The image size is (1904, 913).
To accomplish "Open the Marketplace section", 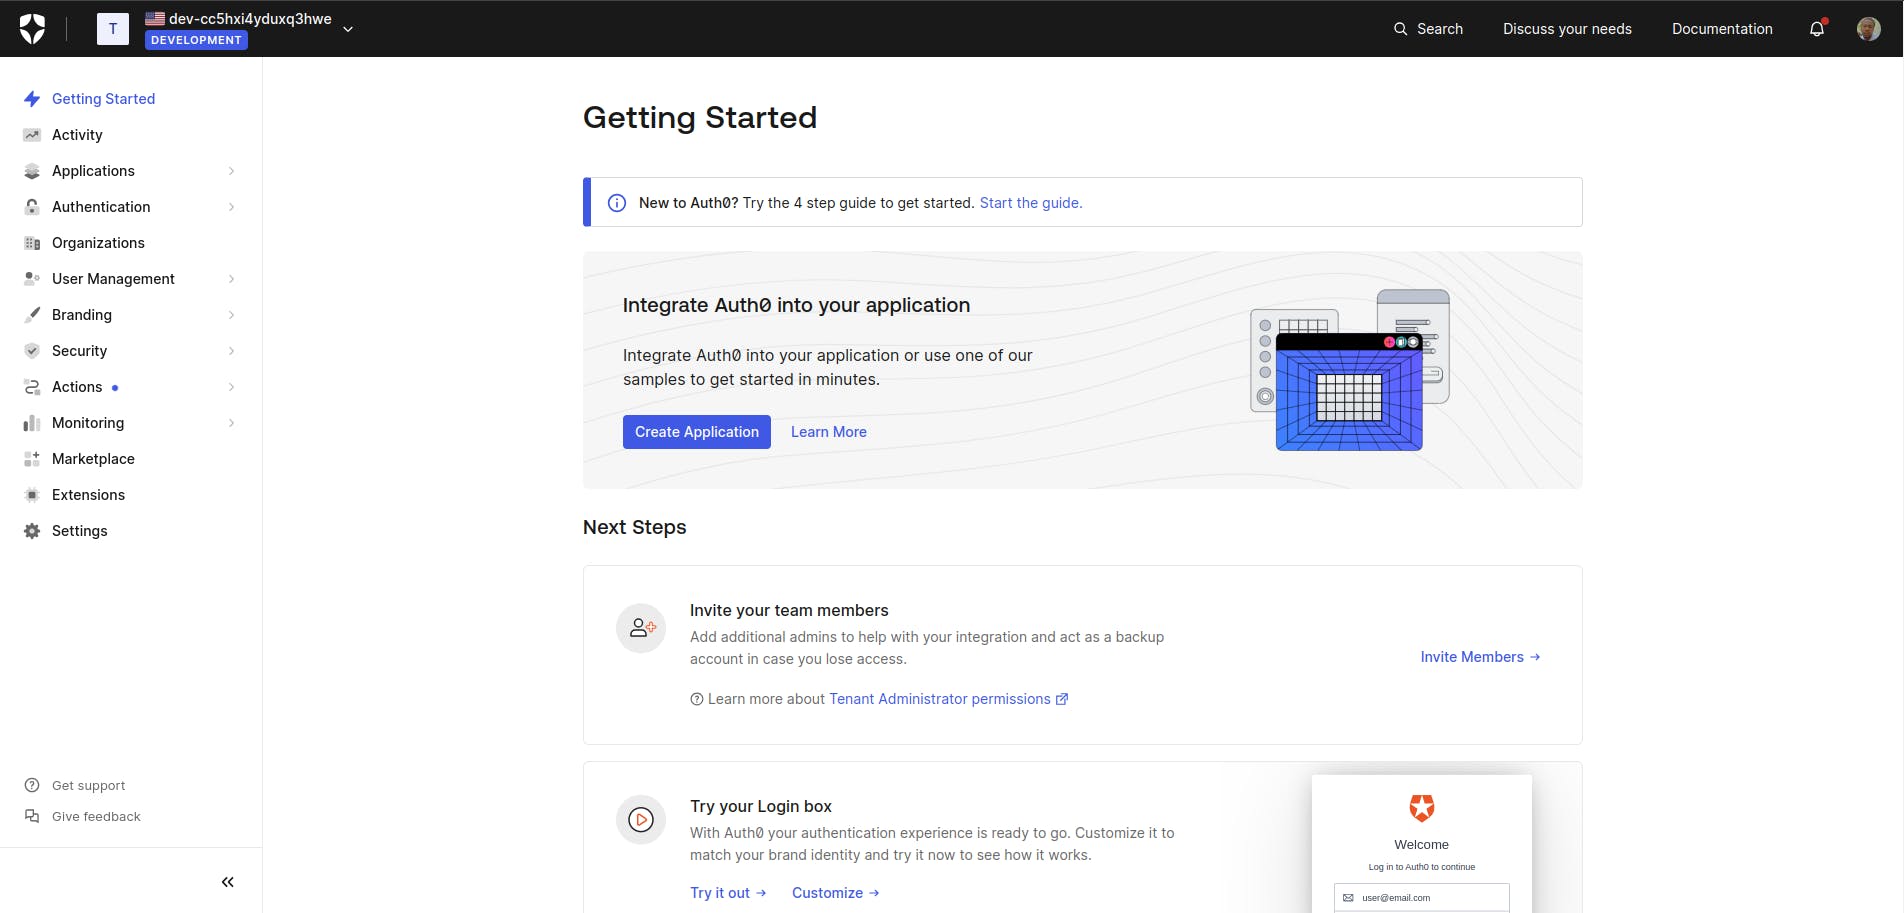I will 93,459.
